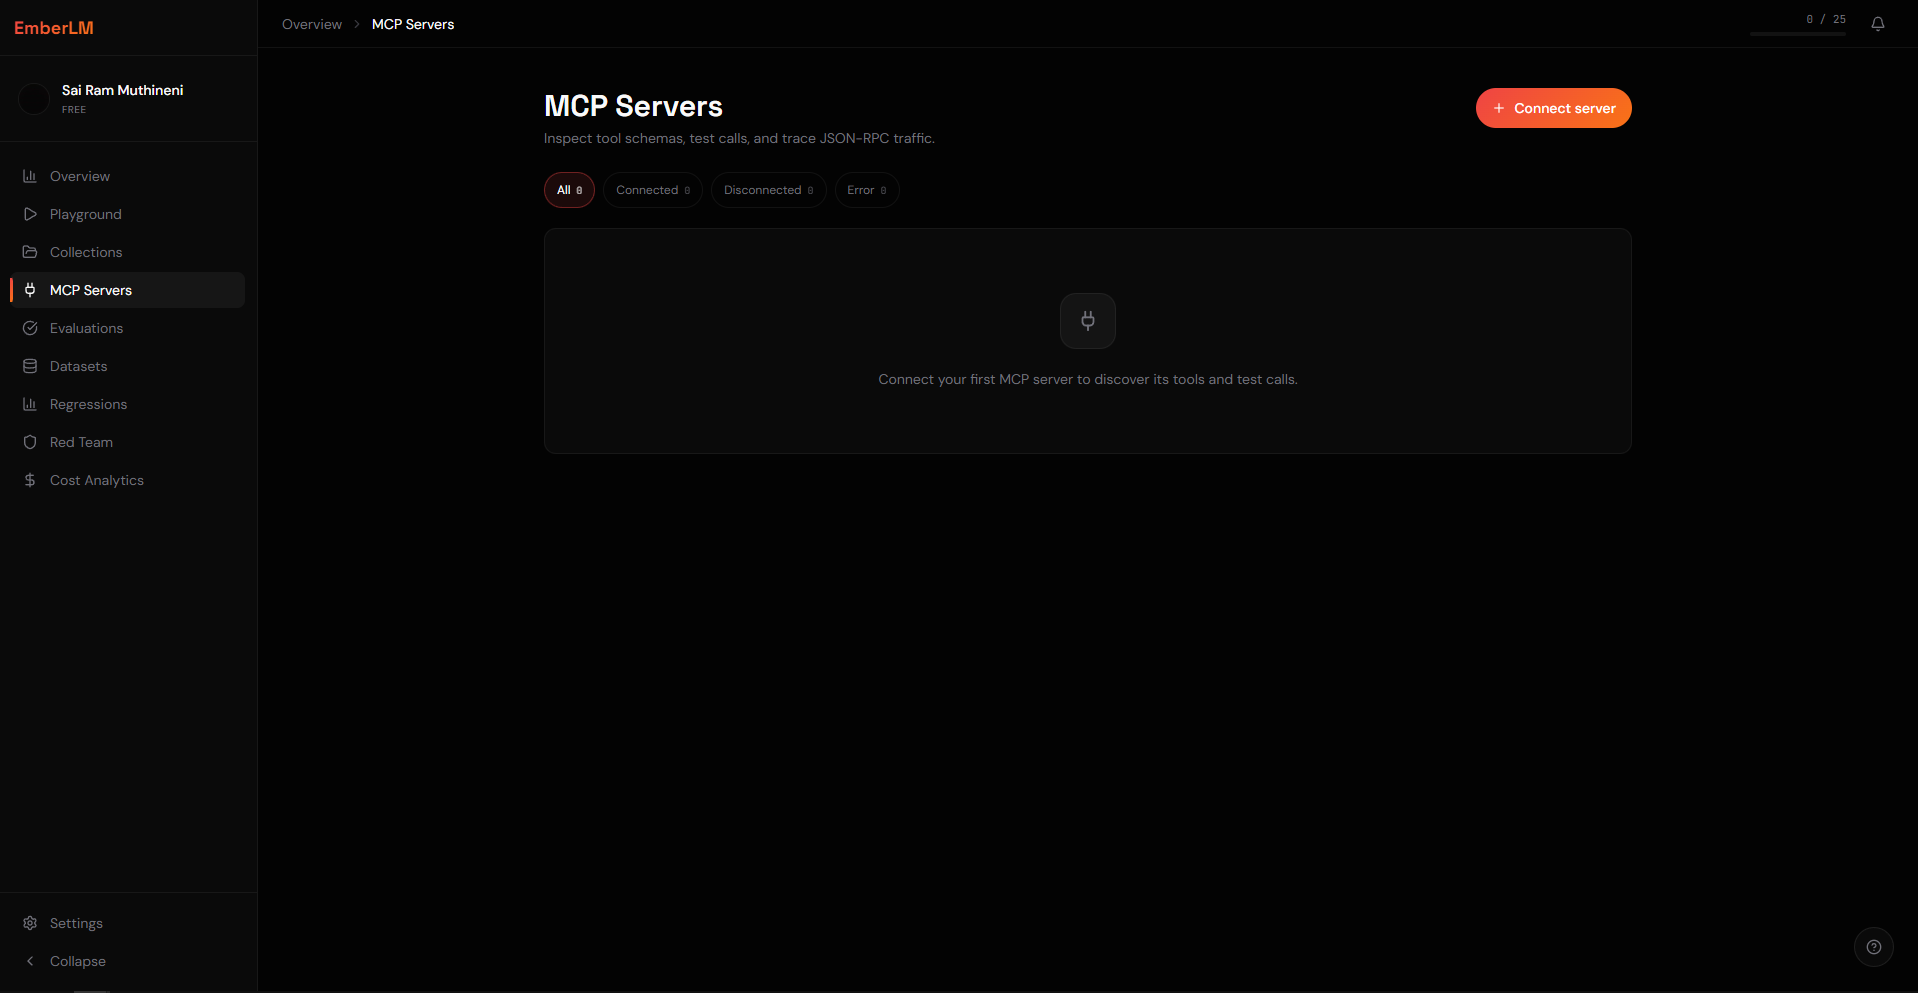
Task: Go to Playground in sidebar
Action: click(x=128, y=214)
